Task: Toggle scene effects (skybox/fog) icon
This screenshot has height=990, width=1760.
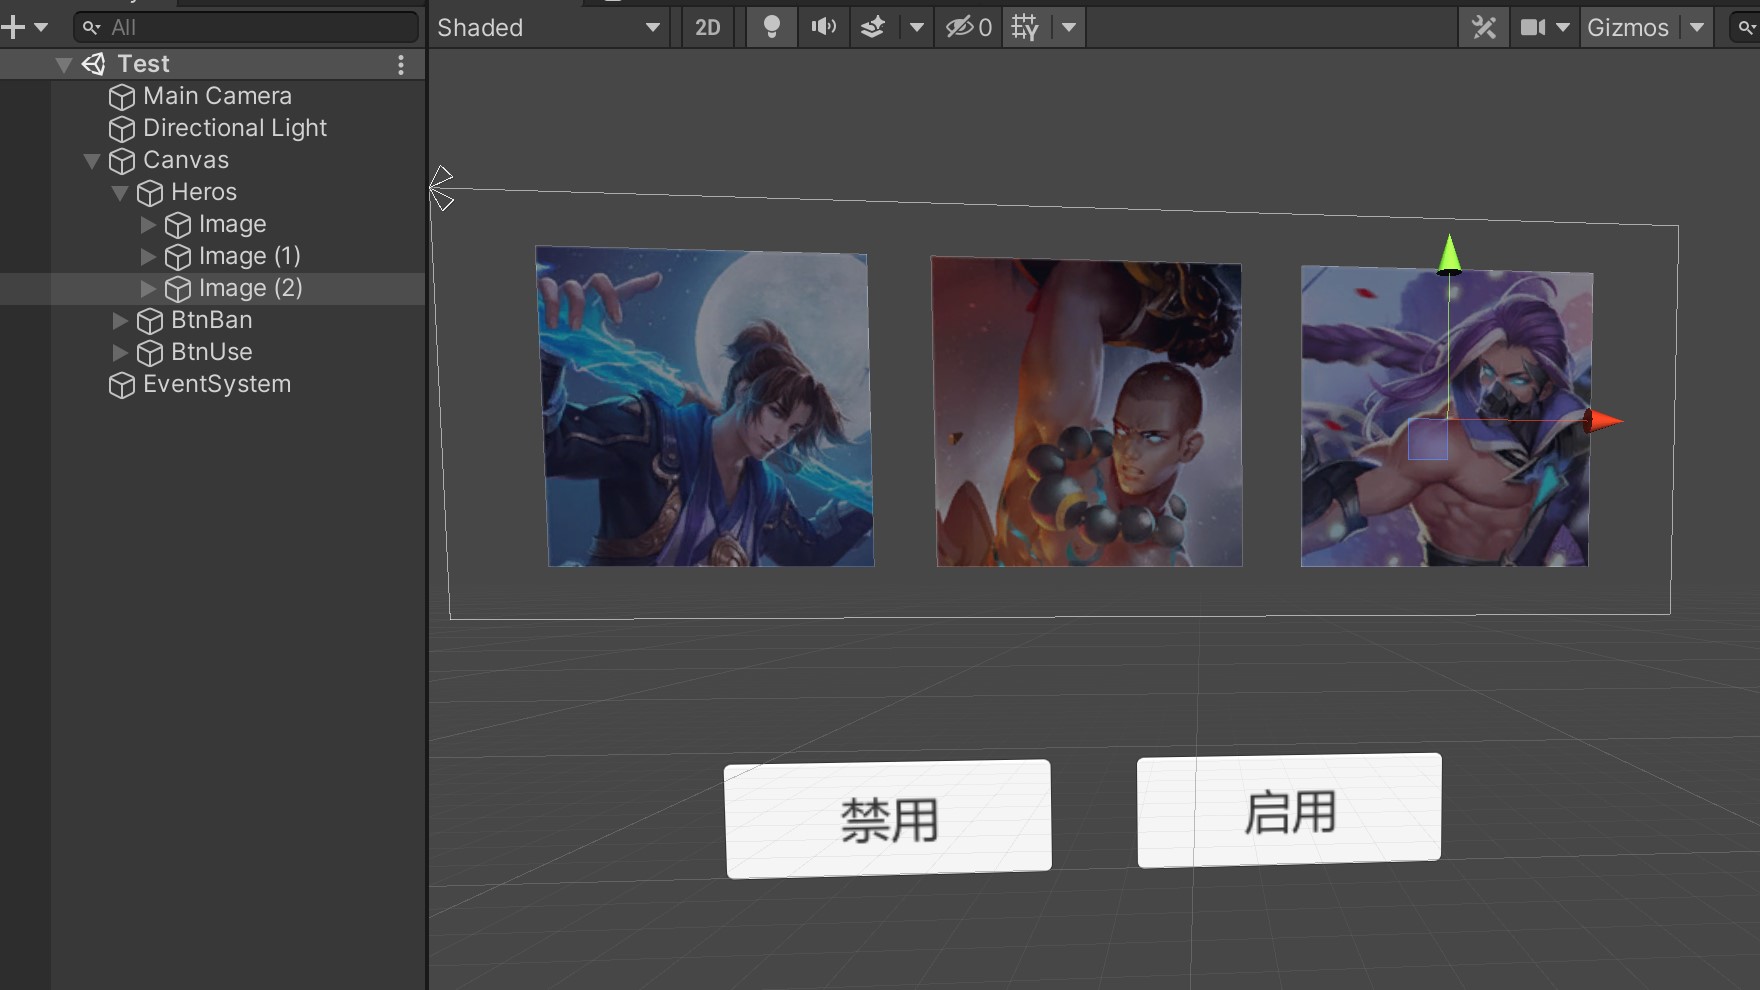Action: click(873, 27)
